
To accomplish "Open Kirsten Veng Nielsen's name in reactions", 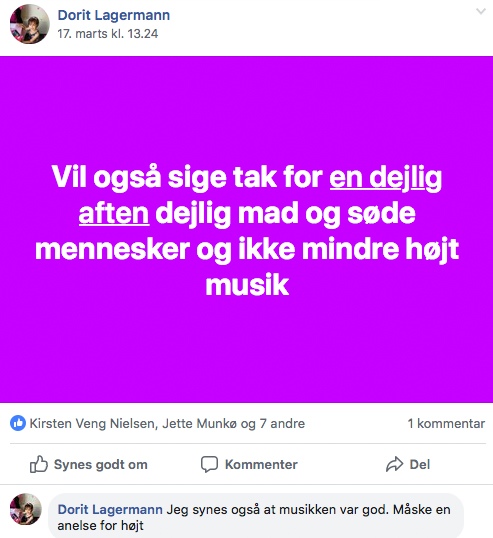I will coord(92,423).
